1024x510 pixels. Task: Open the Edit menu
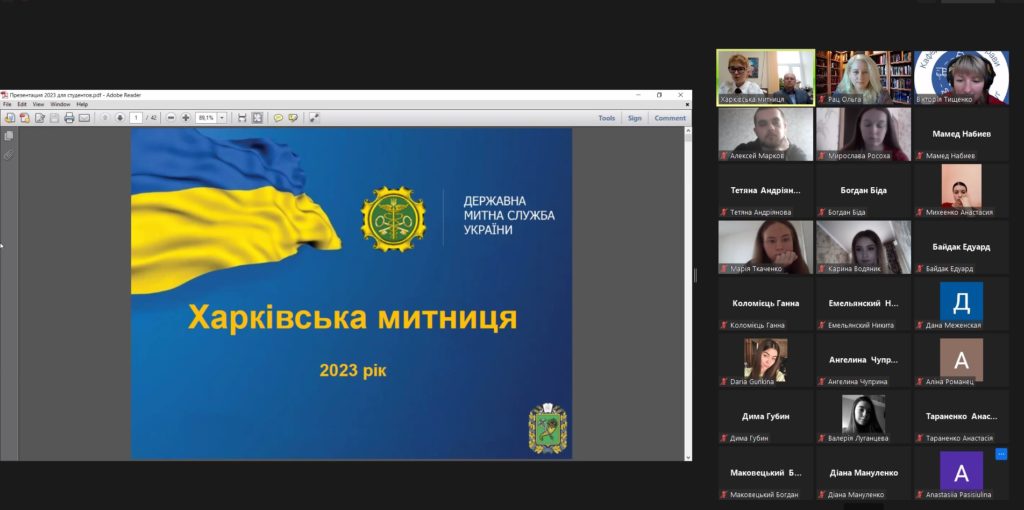[x=22, y=104]
